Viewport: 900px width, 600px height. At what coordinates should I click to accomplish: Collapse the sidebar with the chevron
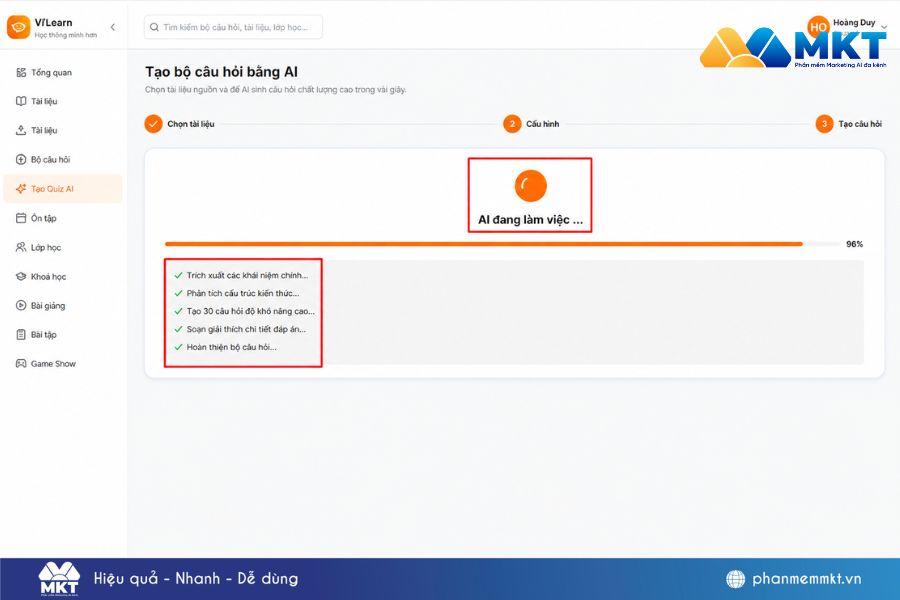click(x=112, y=27)
